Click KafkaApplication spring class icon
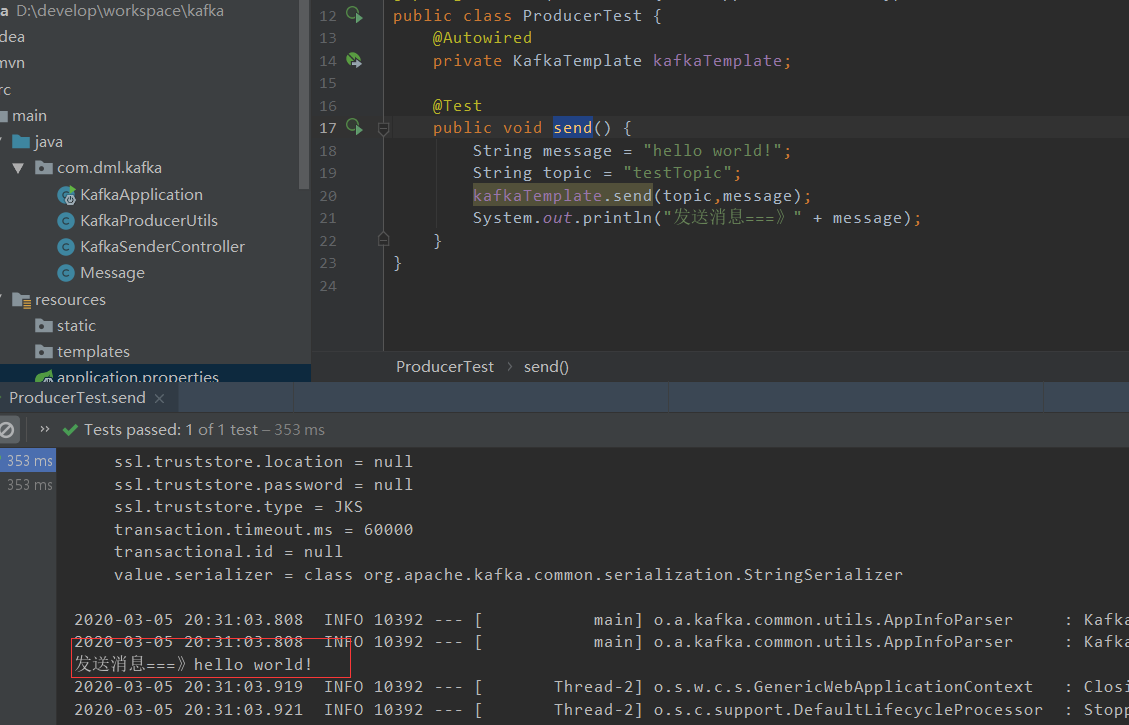This screenshot has width=1129, height=725. [66, 194]
